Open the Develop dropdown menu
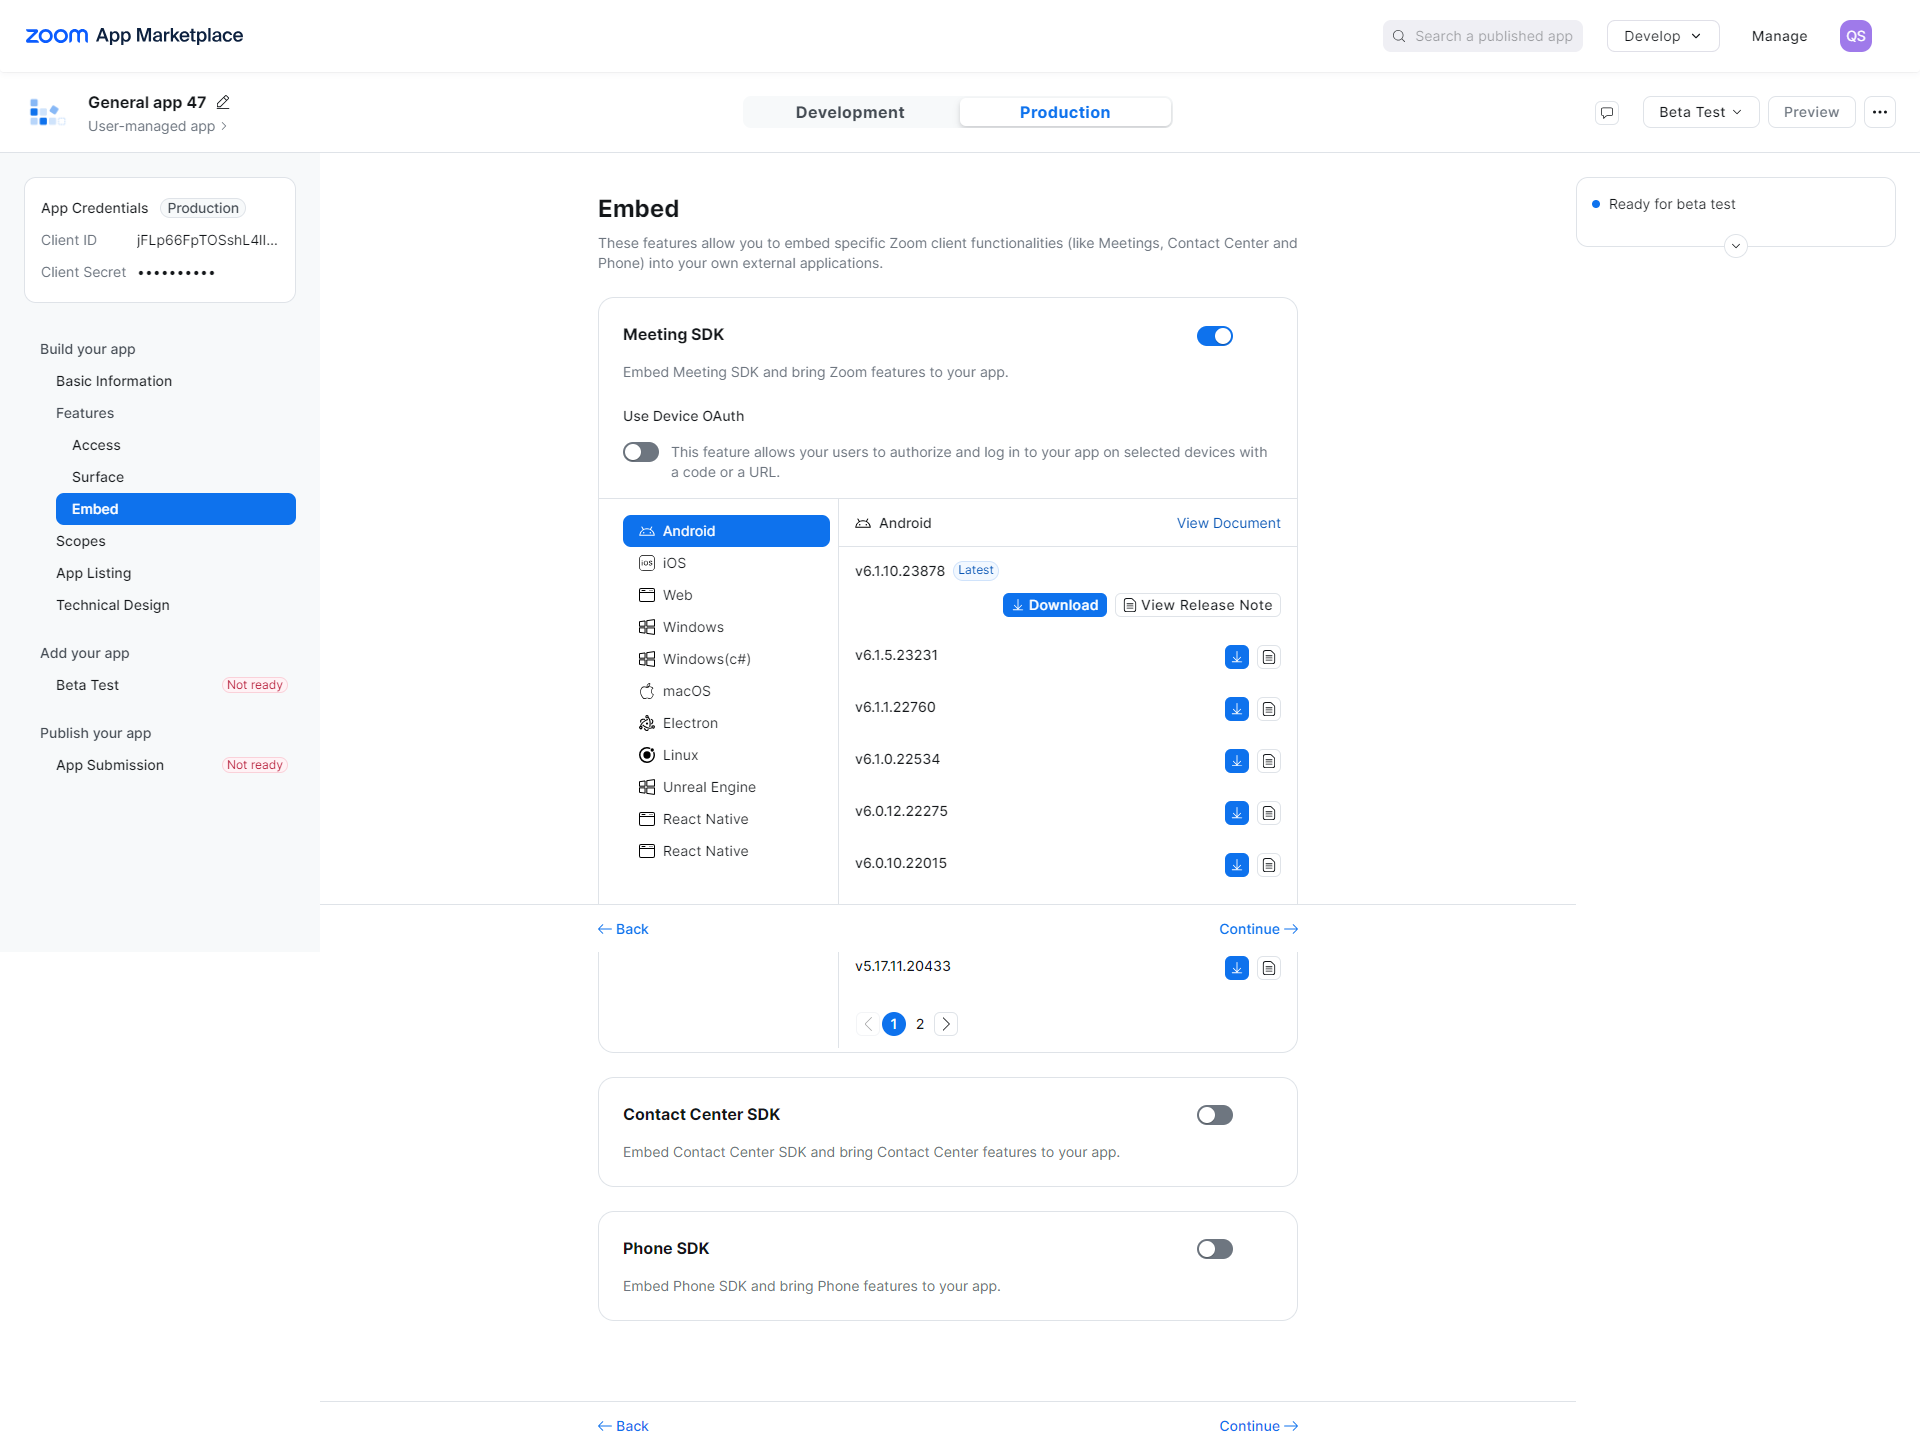Image resolution: width=1920 pixels, height=1451 pixels. [1662, 36]
